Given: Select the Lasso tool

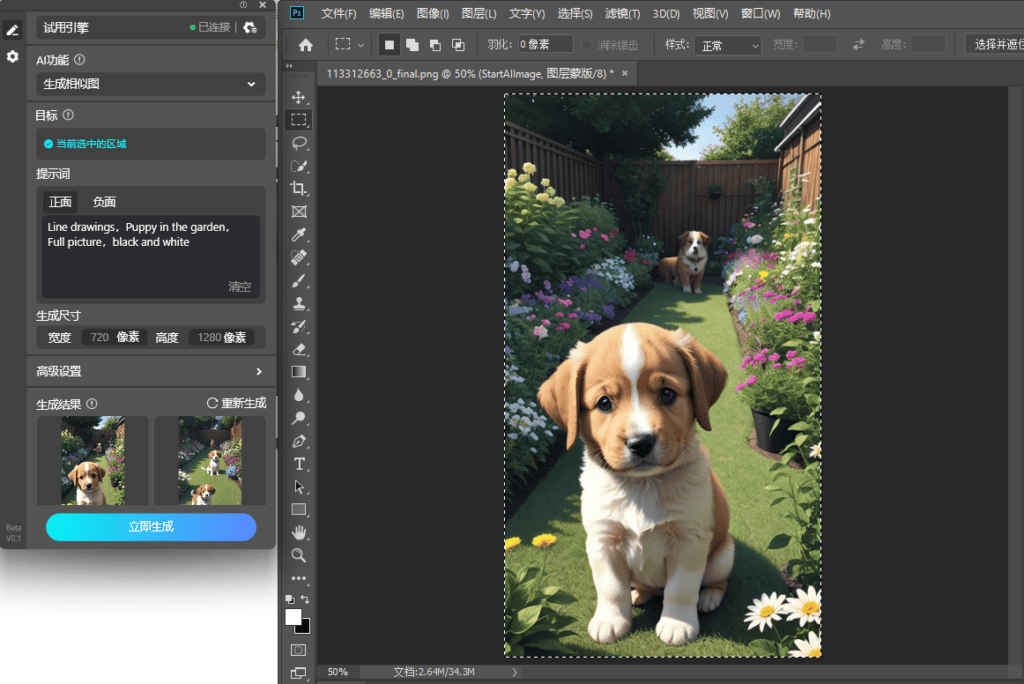Looking at the screenshot, I should (x=298, y=143).
